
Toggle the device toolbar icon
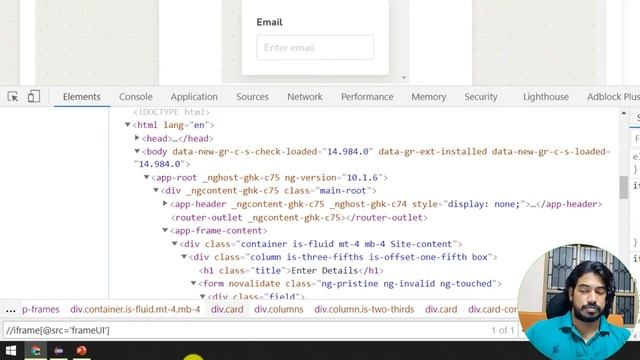point(34,96)
